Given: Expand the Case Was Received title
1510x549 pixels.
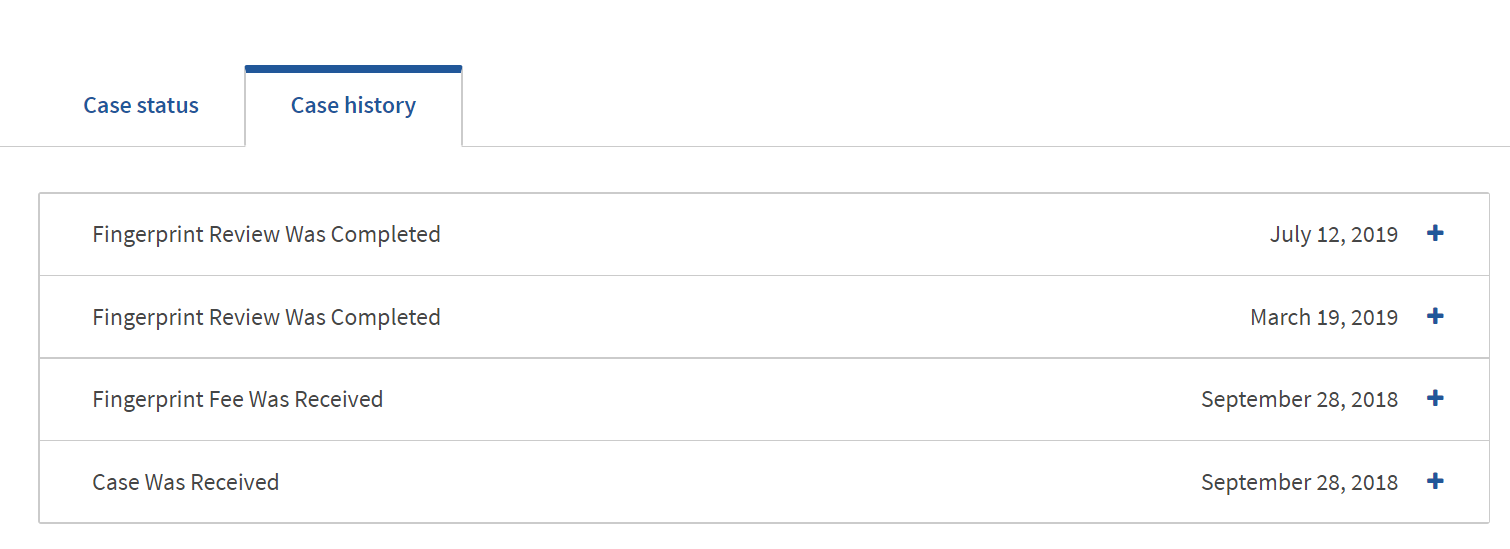Looking at the screenshot, I should [x=185, y=482].
